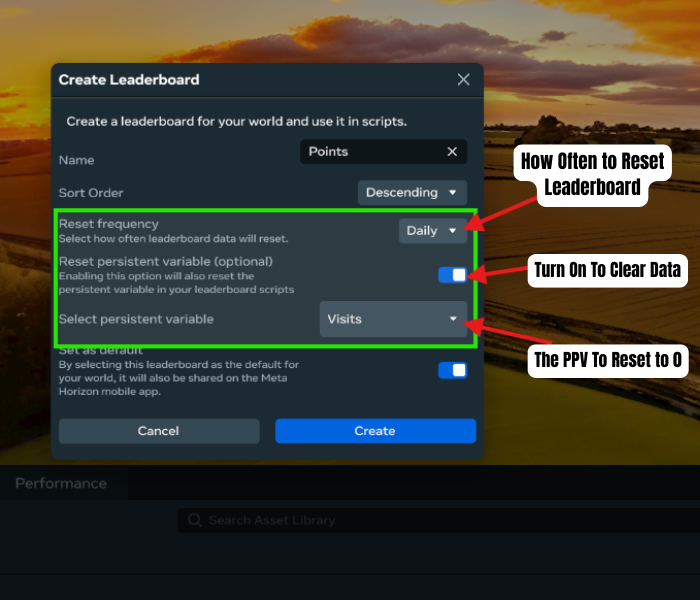
Task: Open the Sort Order Descending dropdown
Action: pyautogui.click(x=412, y=192)
